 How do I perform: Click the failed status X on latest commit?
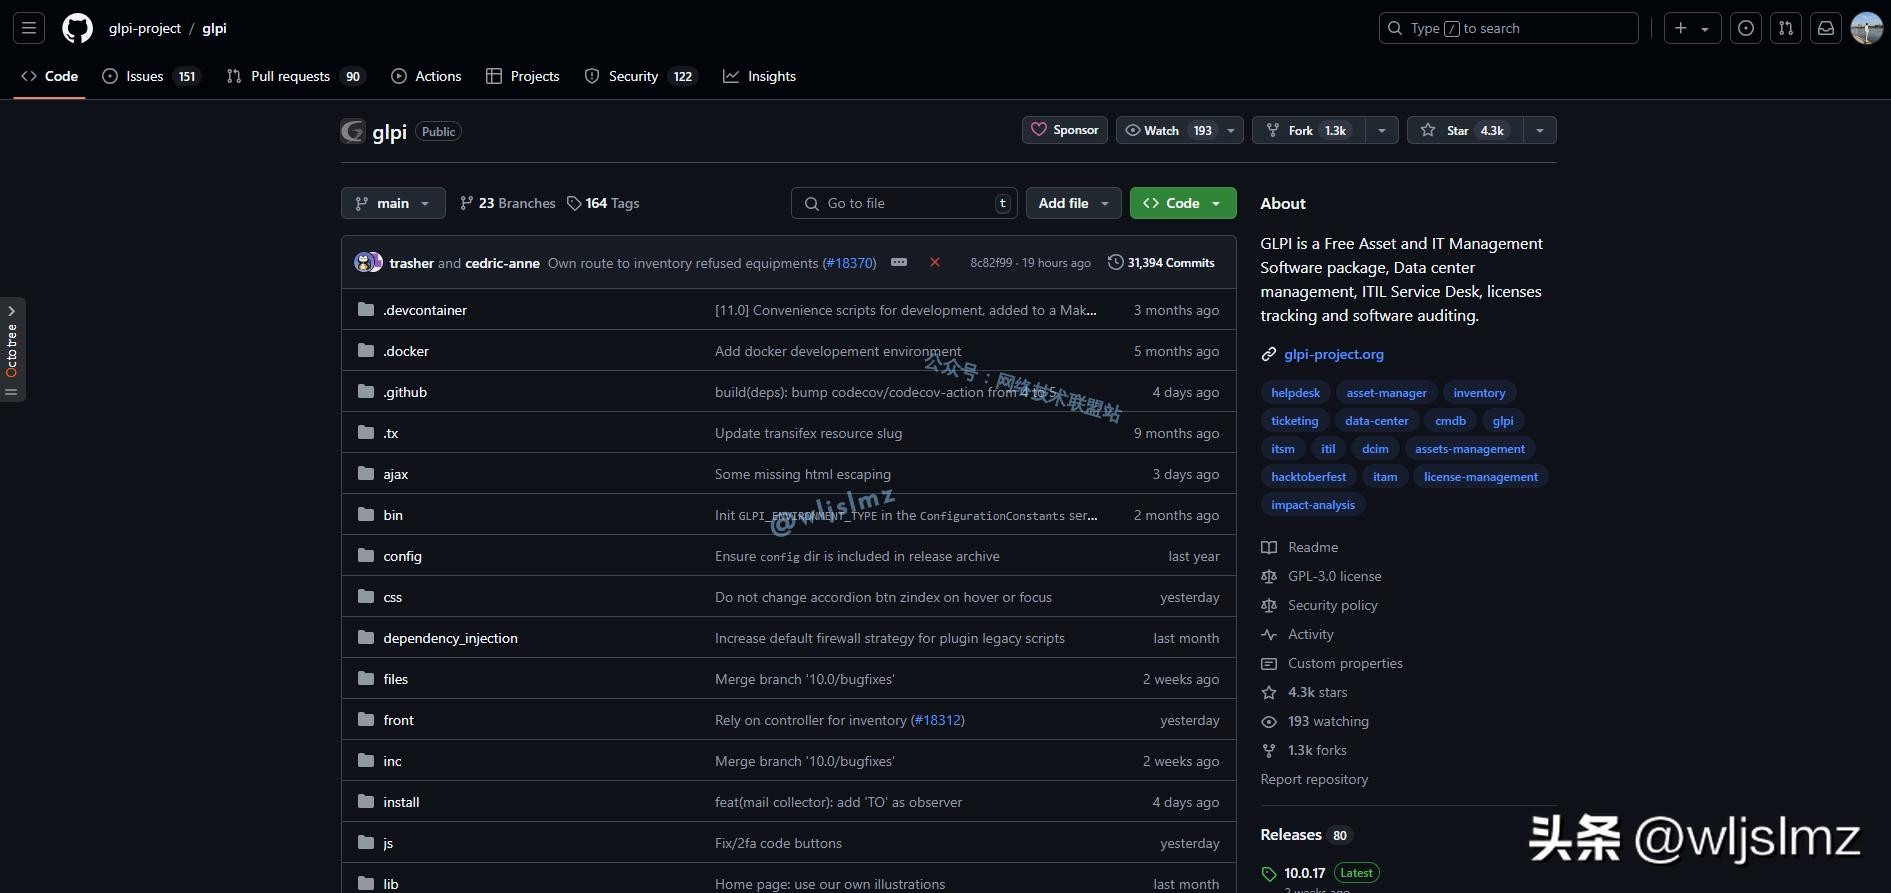tap(935, 263)
